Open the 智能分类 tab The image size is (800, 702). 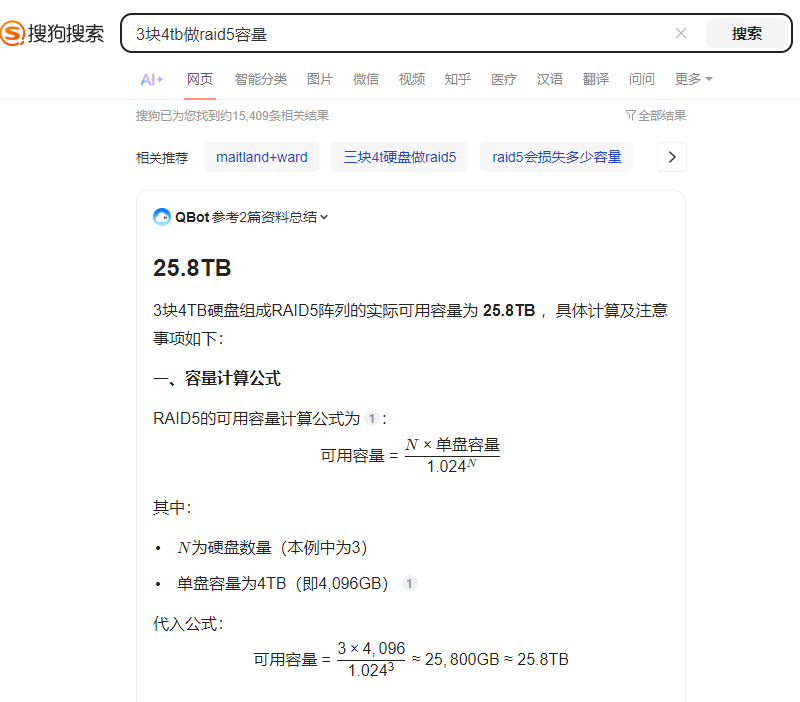click(260, 79)
